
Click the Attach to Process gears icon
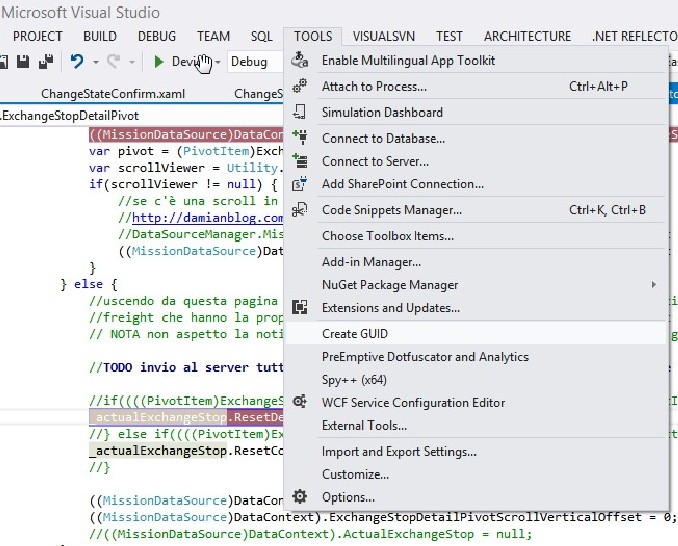(299, 87)
